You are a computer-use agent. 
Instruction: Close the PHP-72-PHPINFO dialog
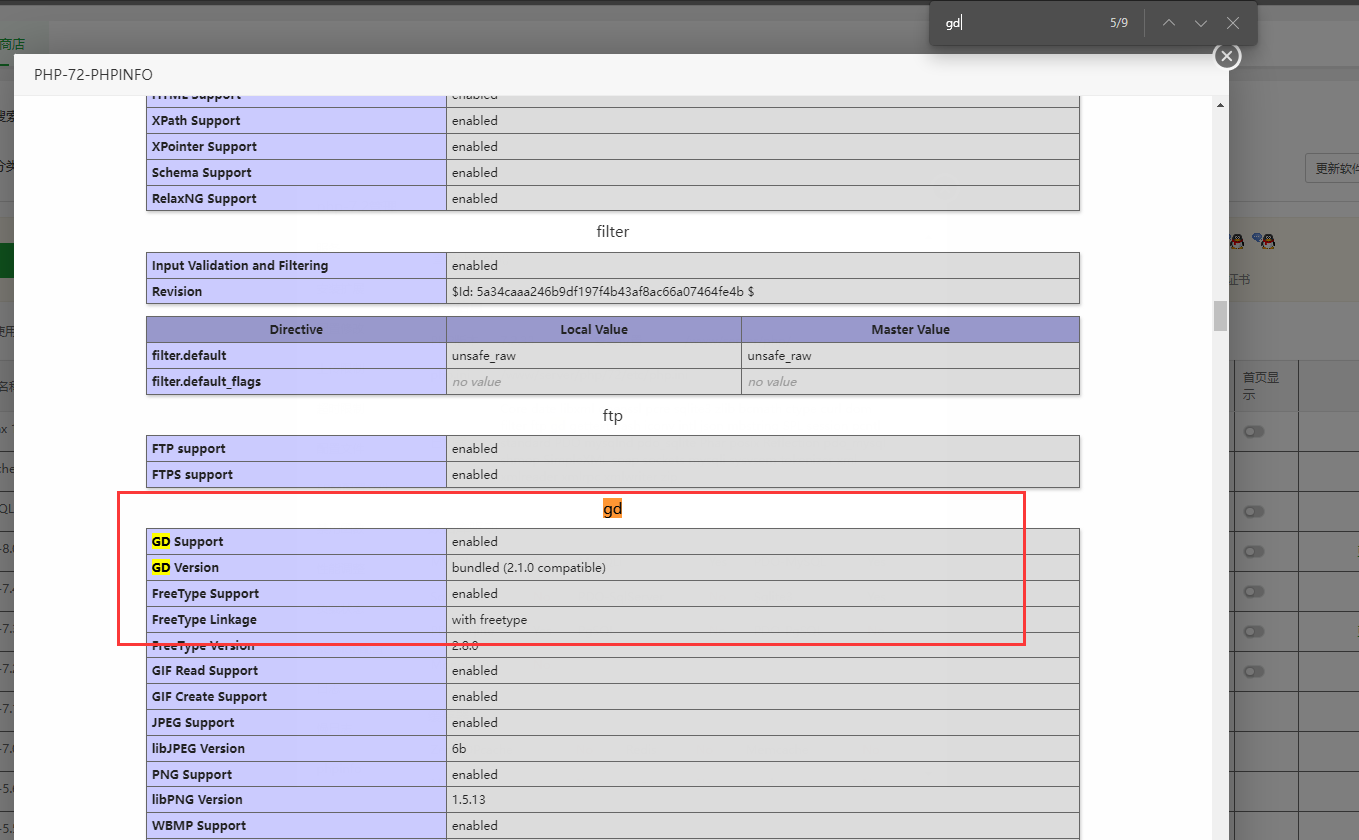(1227, 56)
